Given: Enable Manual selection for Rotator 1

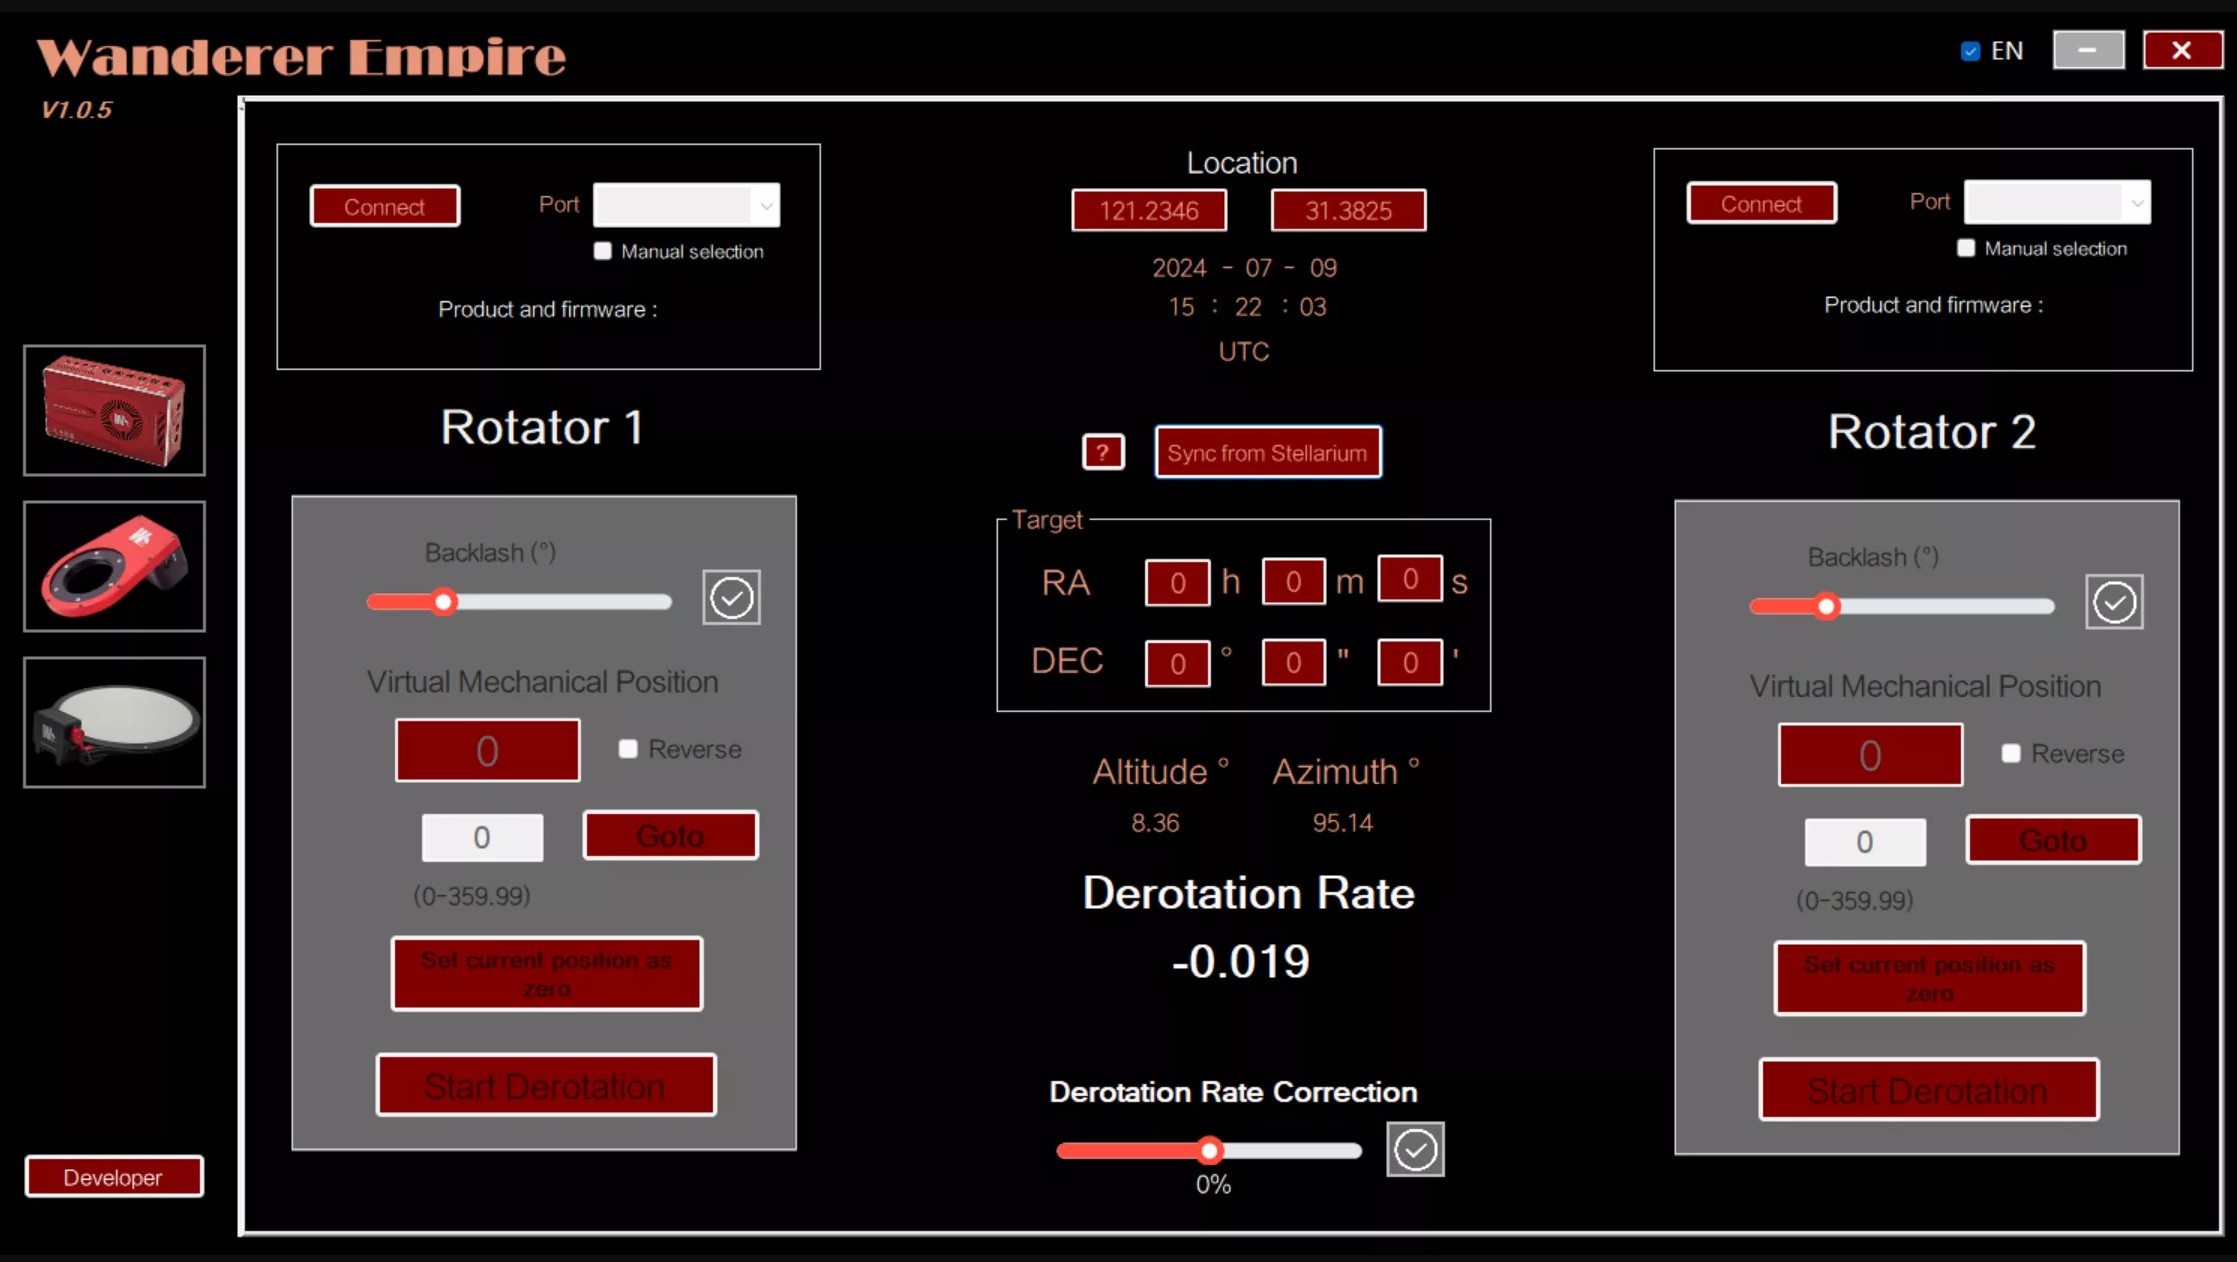Looking at the screenshot, I should click(602, 251).
